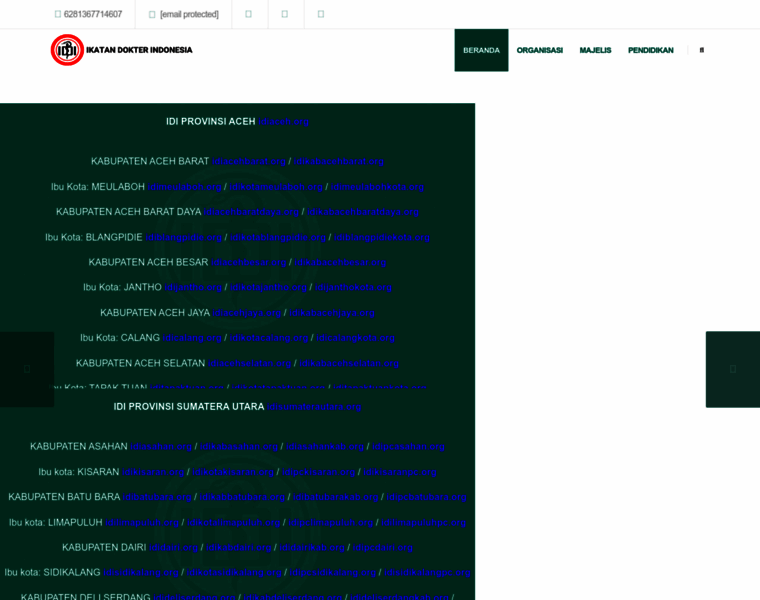This screenshot has height=600, width=760.
Task: Open the idikotacalang.org link
Action: coord(269,338)
